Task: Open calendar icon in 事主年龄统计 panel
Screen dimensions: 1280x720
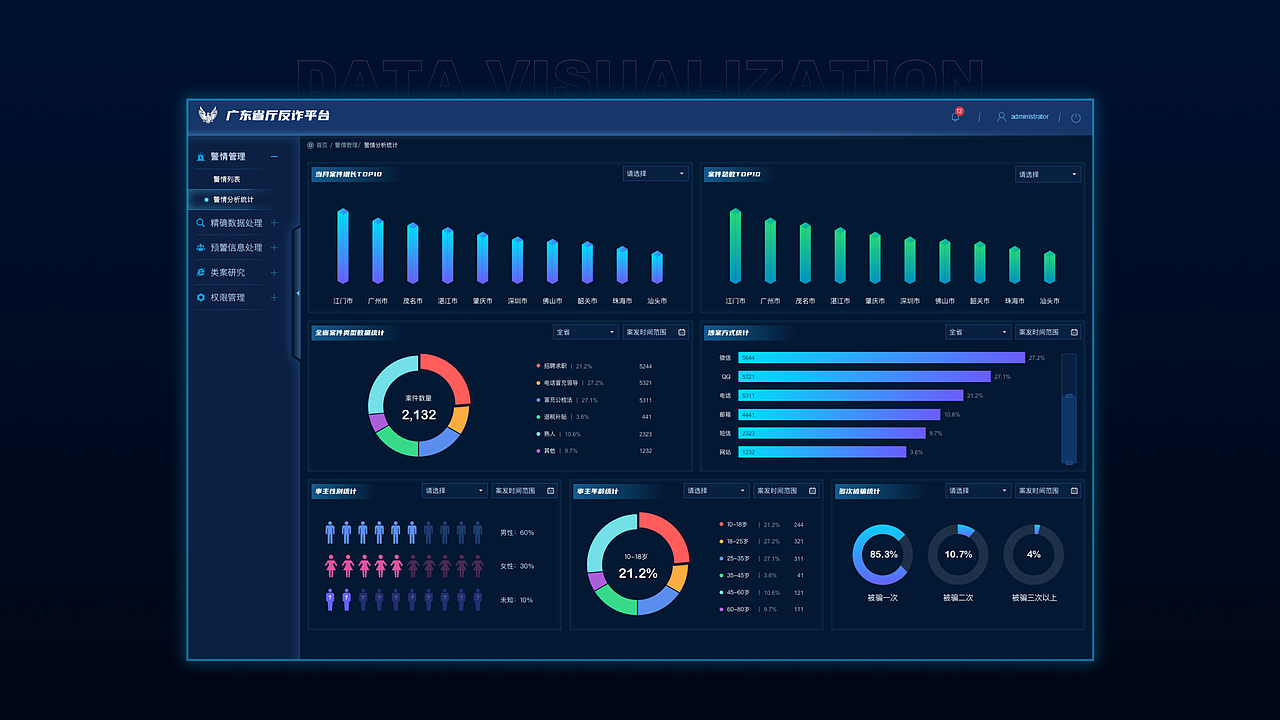Action: 814,491
